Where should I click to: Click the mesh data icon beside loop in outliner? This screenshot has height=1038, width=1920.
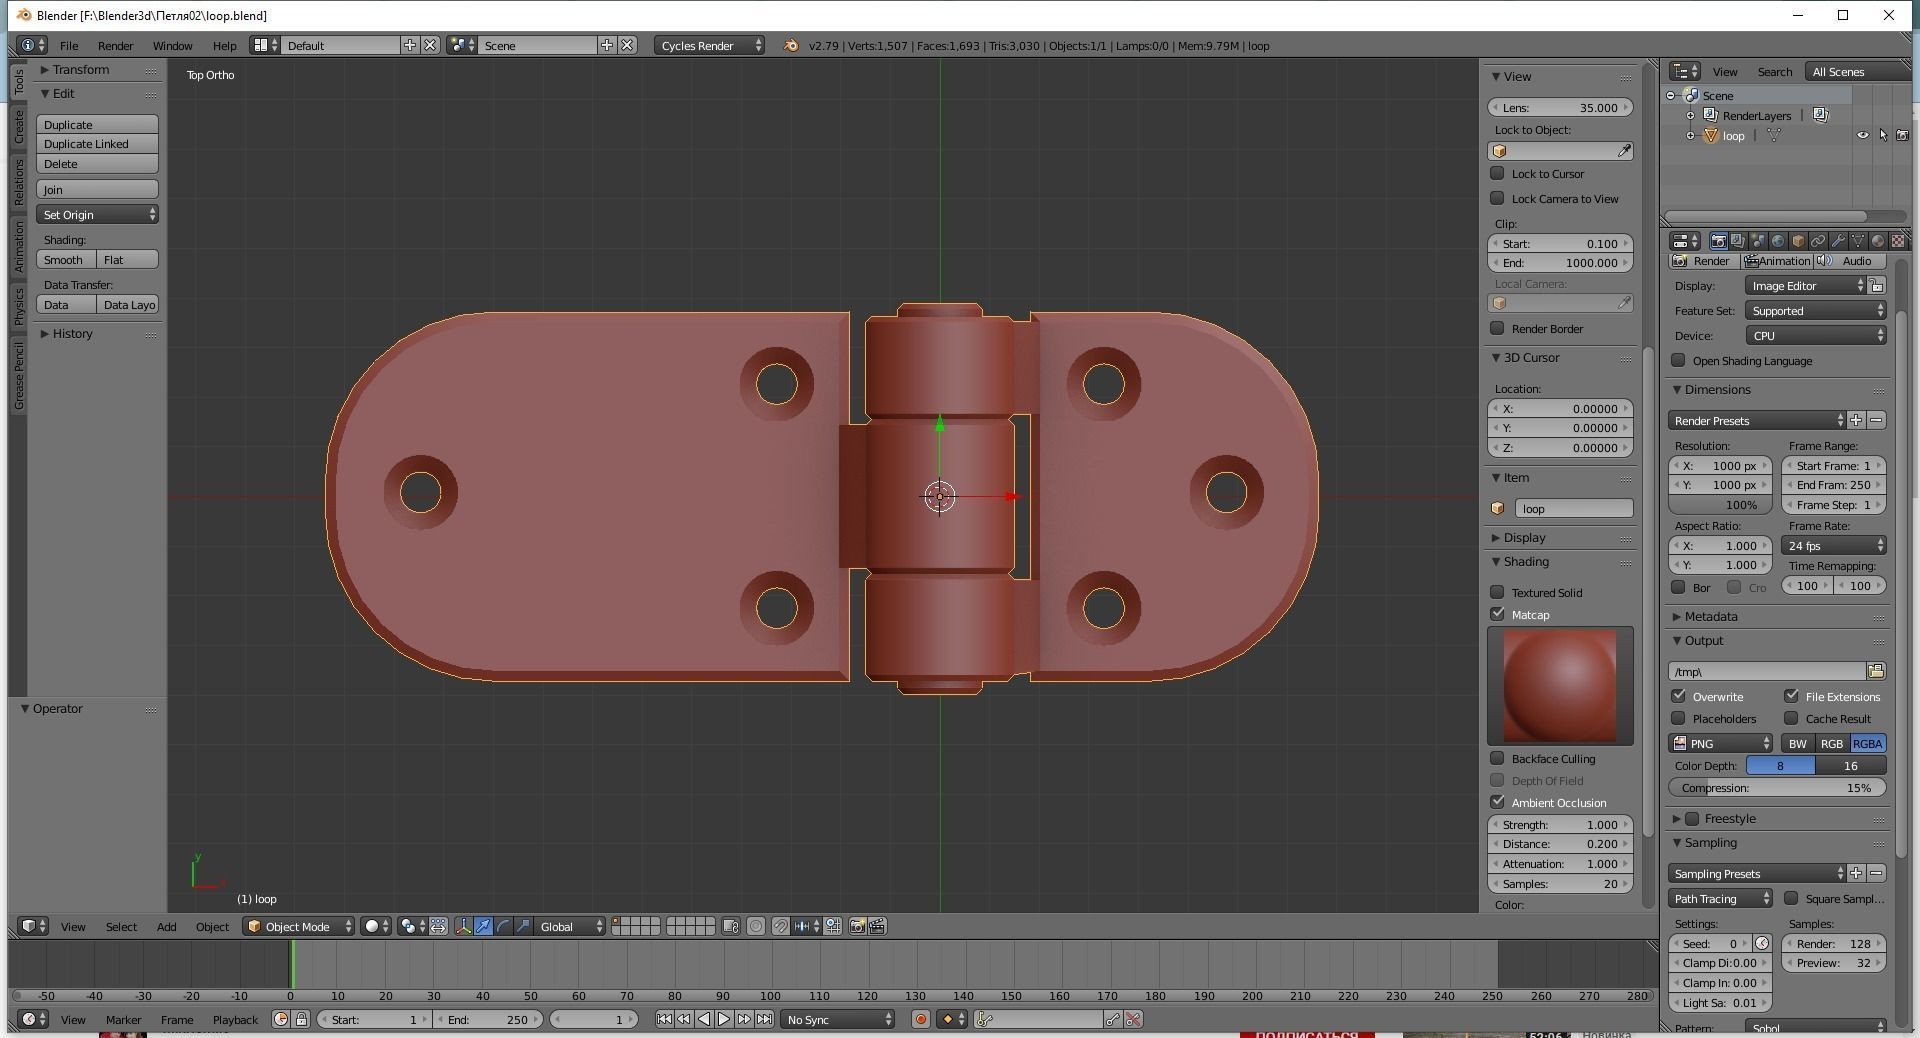pos(1774,136)
